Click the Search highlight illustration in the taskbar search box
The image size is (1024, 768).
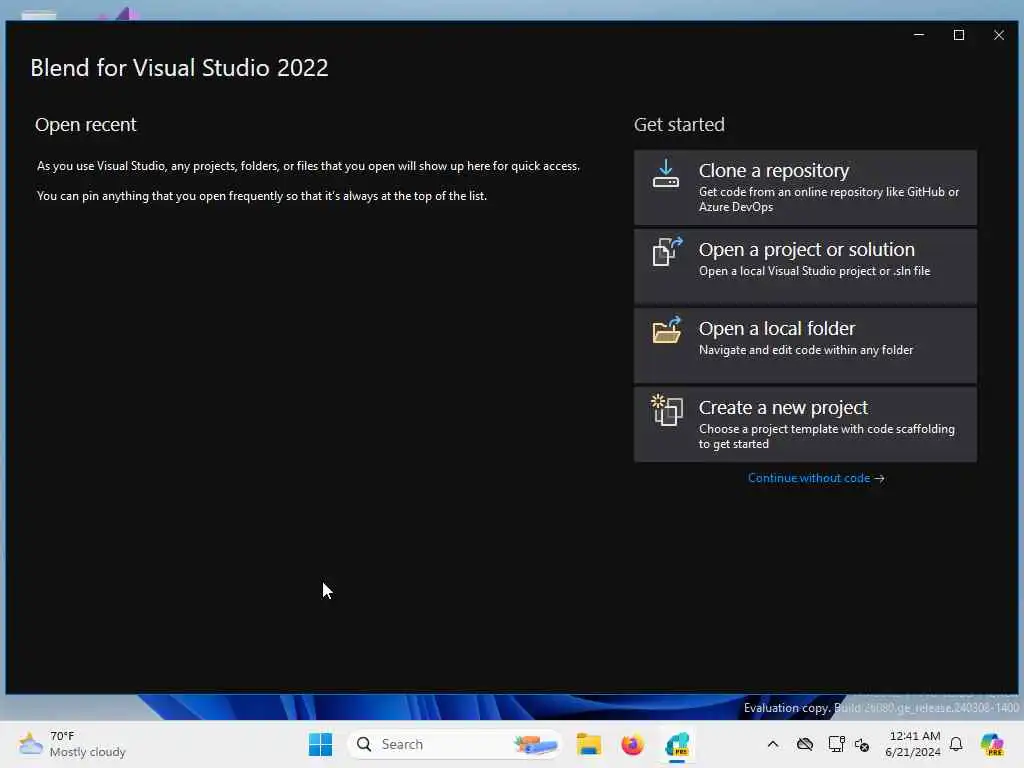point(535,744)
